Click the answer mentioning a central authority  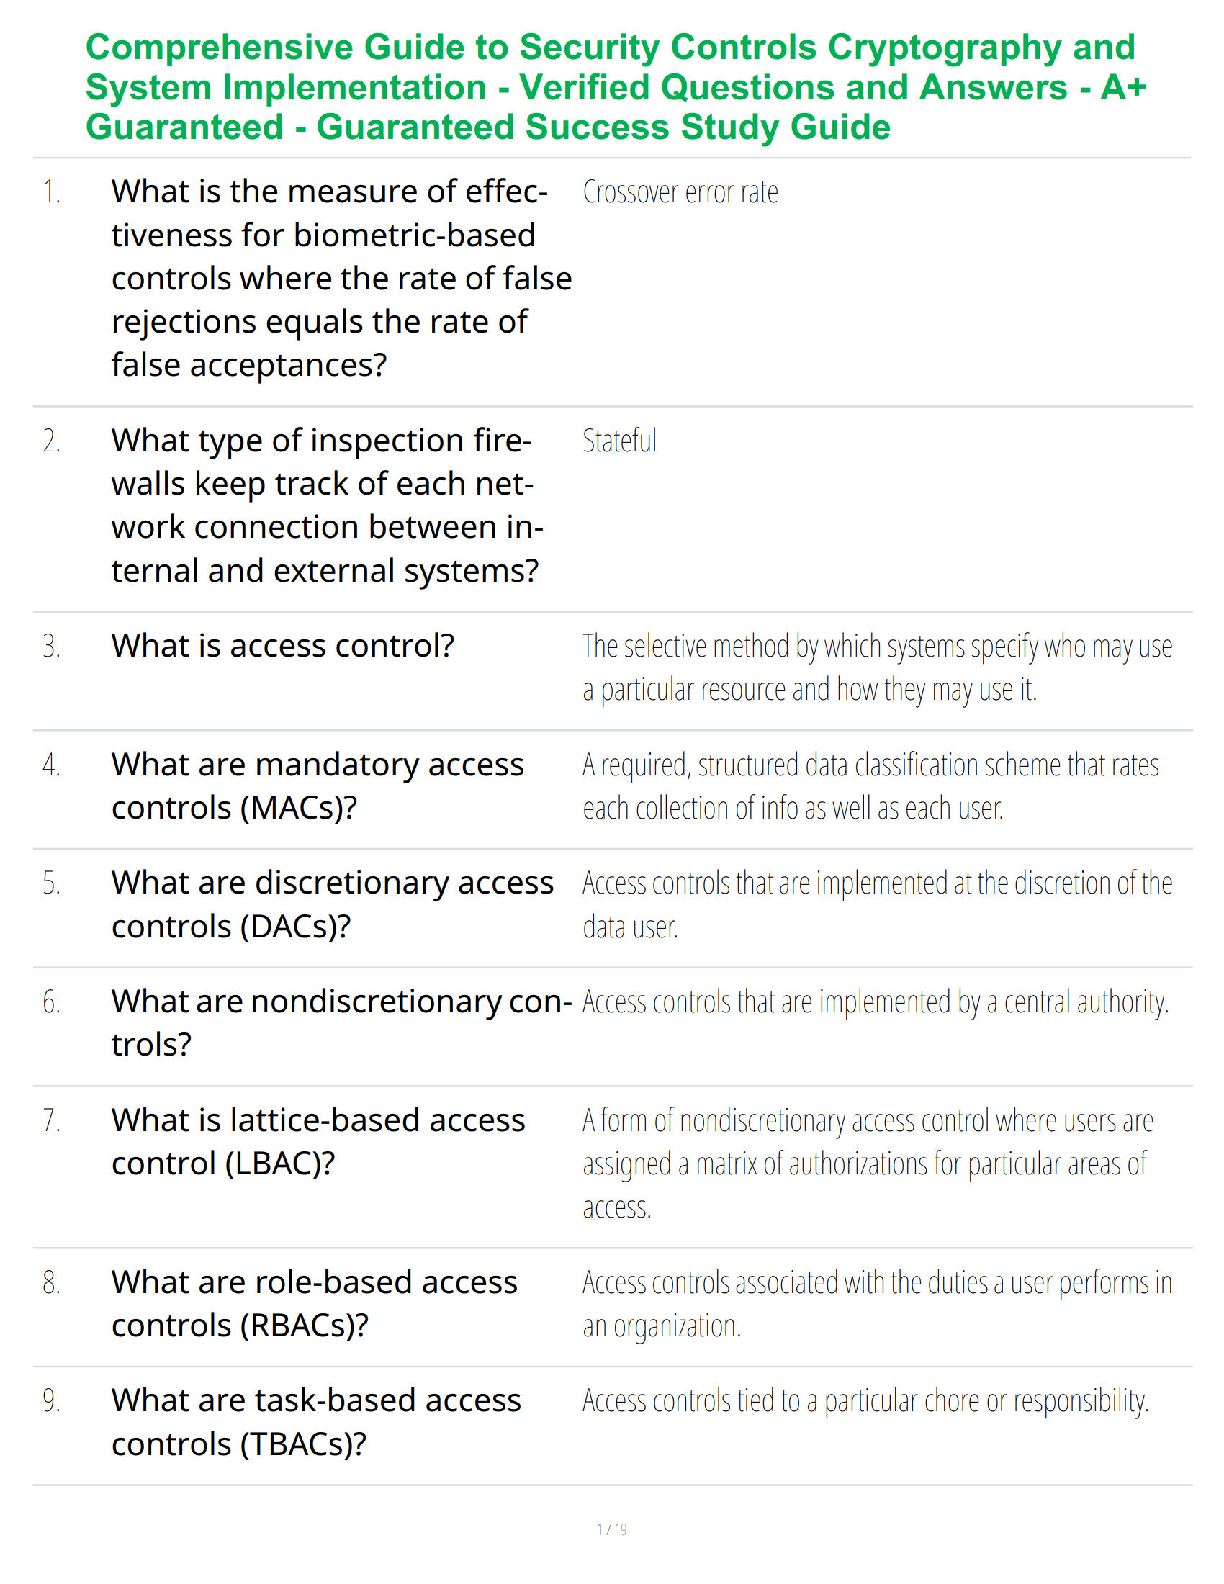[875, 1001]
